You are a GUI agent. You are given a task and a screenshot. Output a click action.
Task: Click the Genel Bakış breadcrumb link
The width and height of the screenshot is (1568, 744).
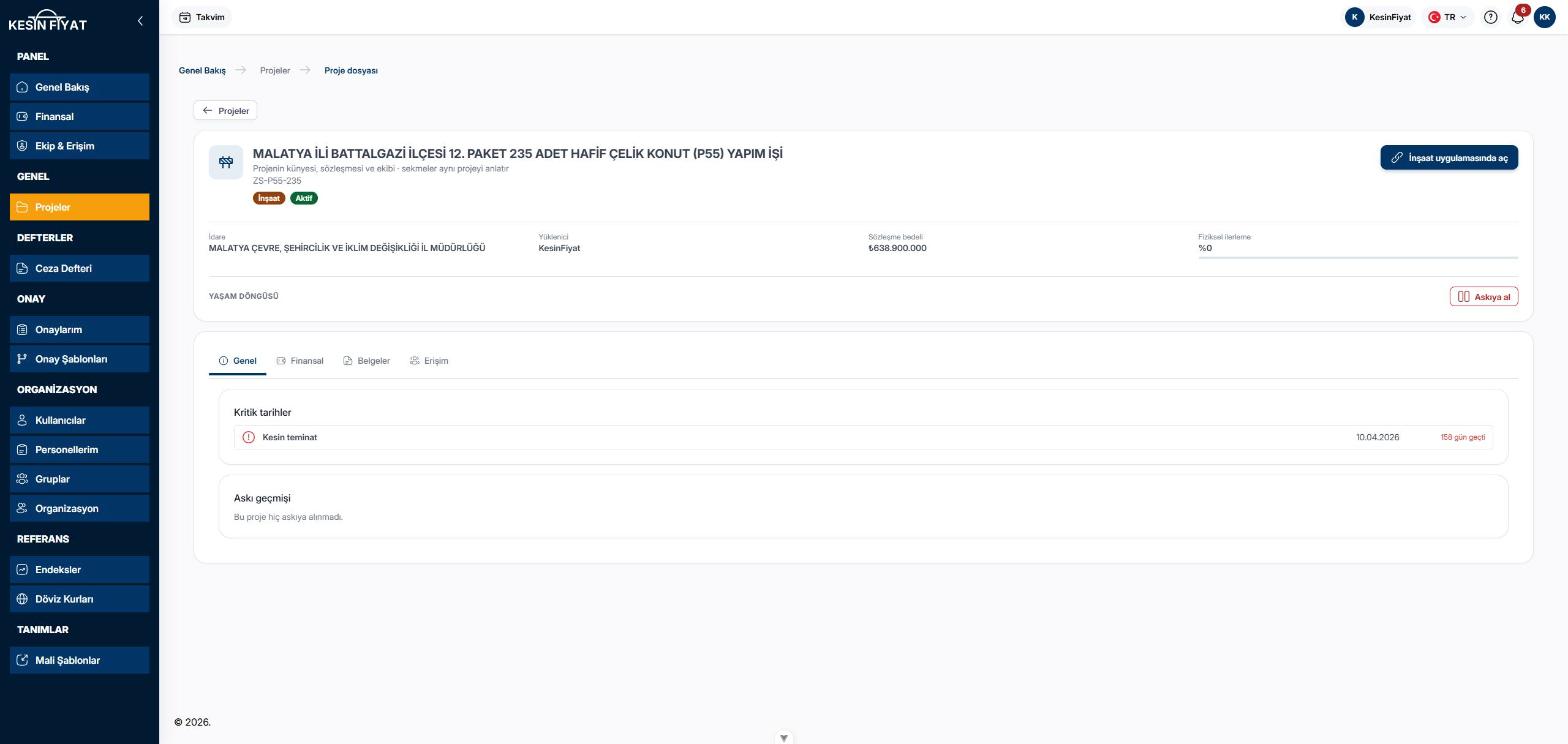[202, 70]
